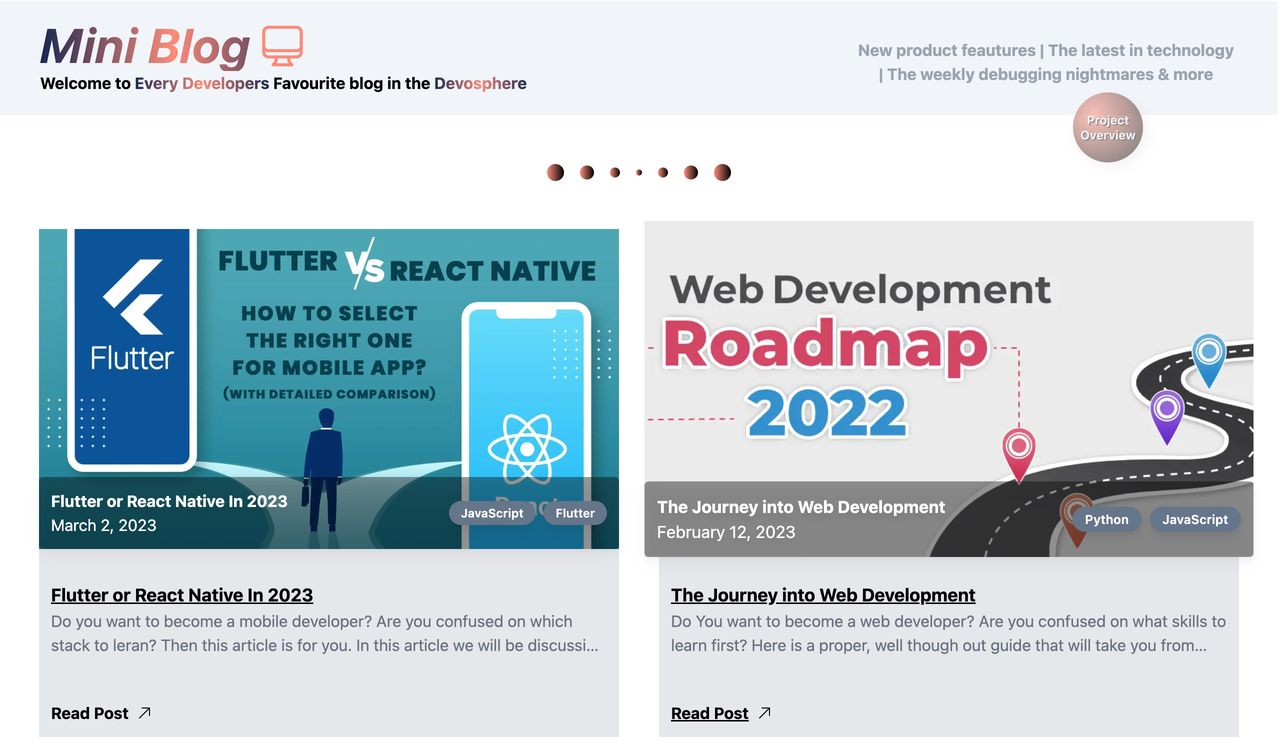The image size is (1280, 752).
Task: Open the Flutter vs React Native thumbnail
Action: [329, 389]
